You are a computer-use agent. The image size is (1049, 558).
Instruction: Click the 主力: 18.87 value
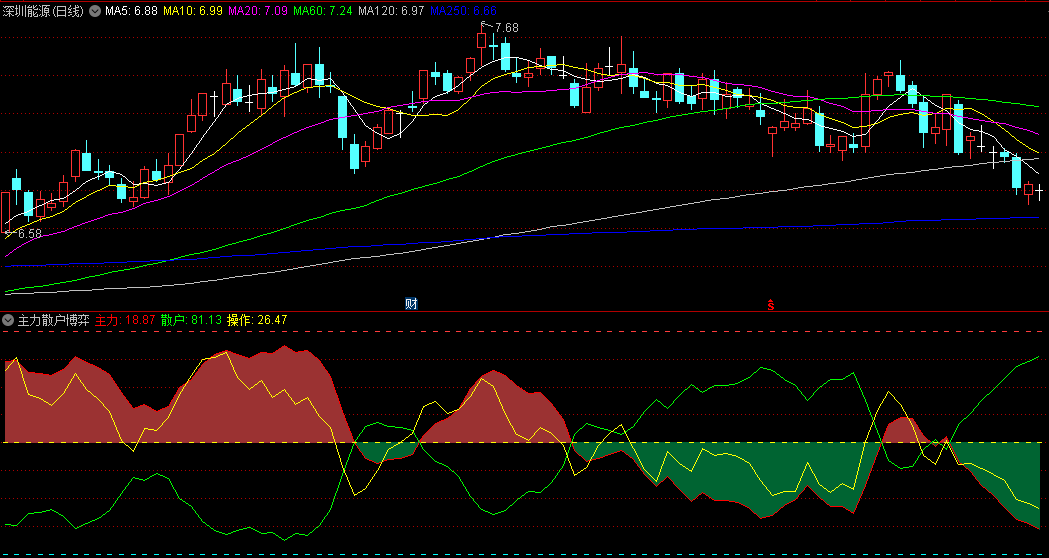tap(125, 320)
